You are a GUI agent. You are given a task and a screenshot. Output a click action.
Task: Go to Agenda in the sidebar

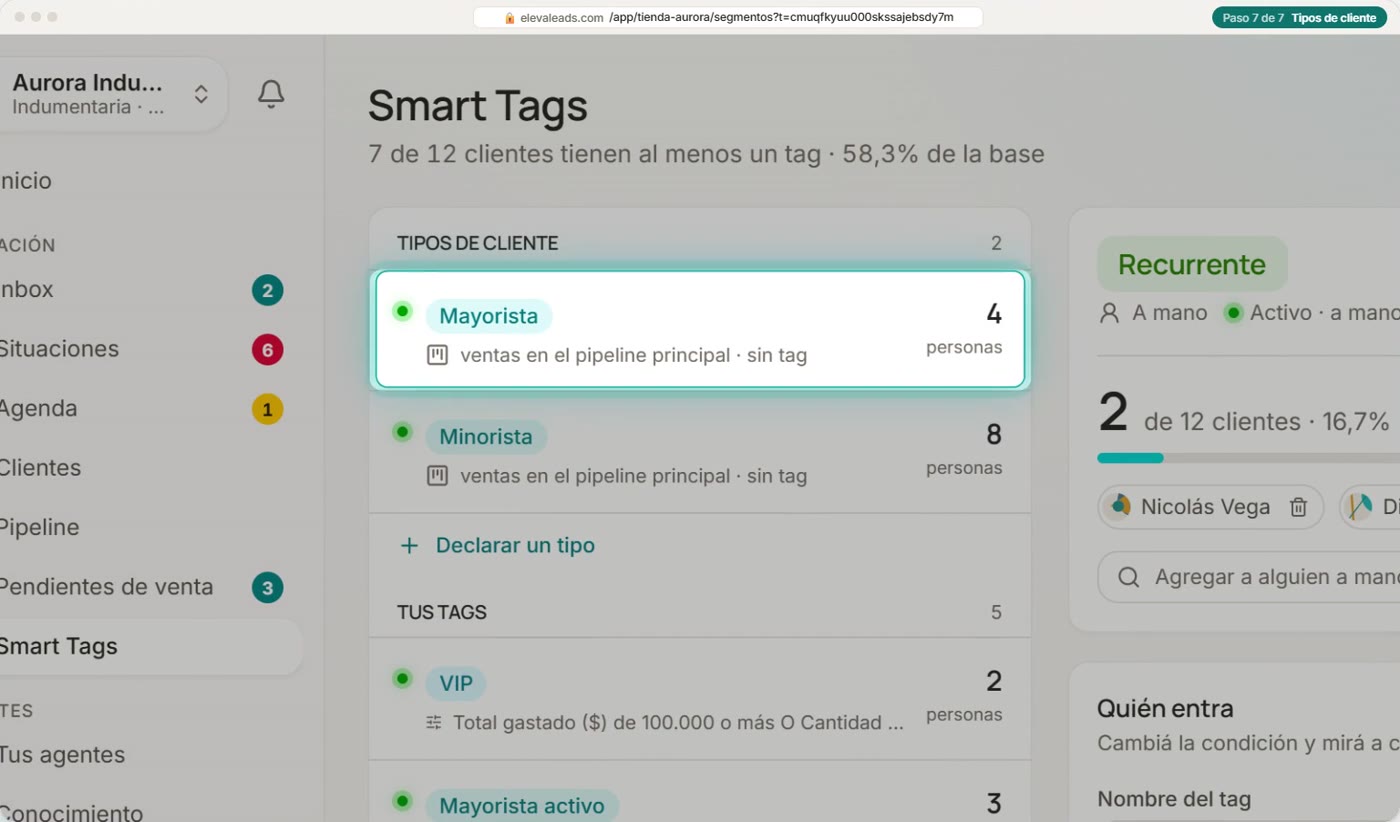[142, 409]
